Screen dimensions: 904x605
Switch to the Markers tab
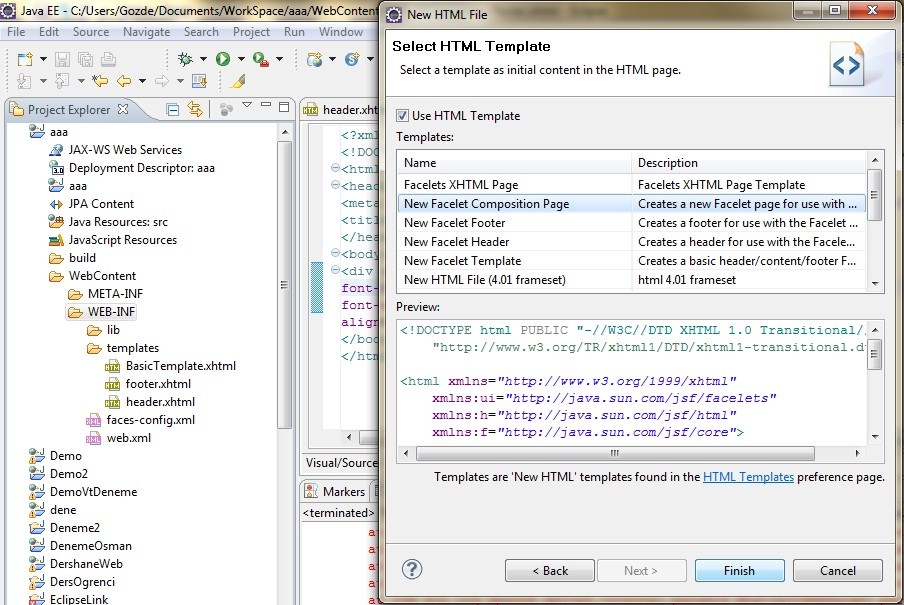click(x=336, y=491)
